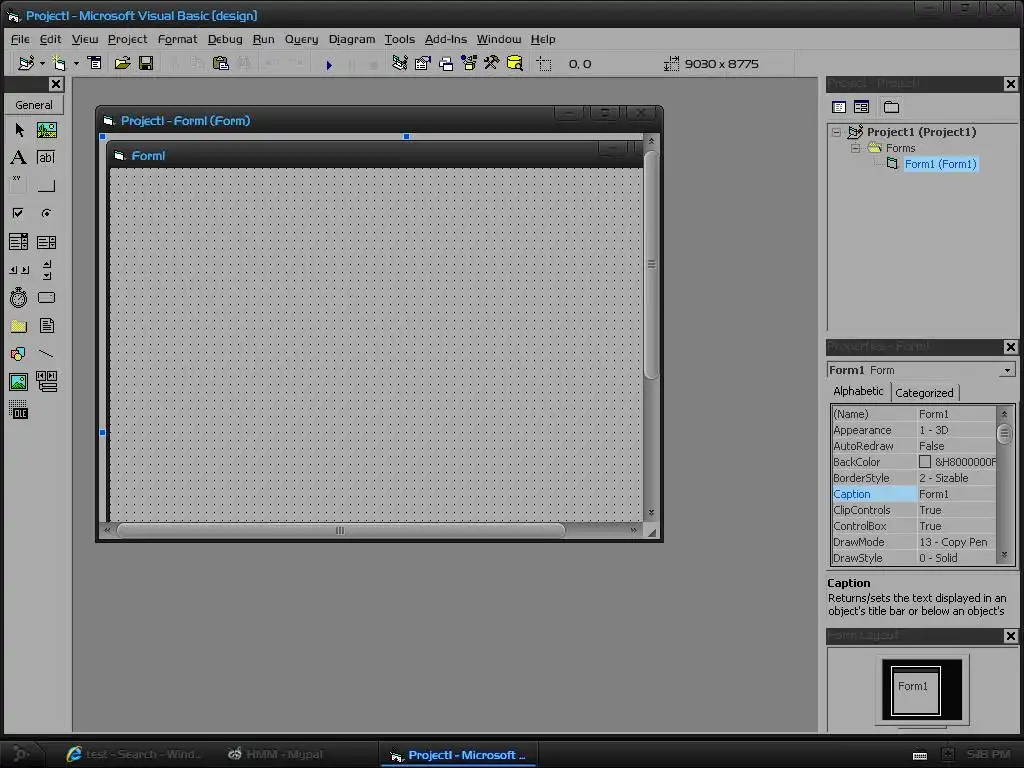Viewport: 1024px width, 768px height.
Task: Start the program with Run arrow
Action: point(329,65)
